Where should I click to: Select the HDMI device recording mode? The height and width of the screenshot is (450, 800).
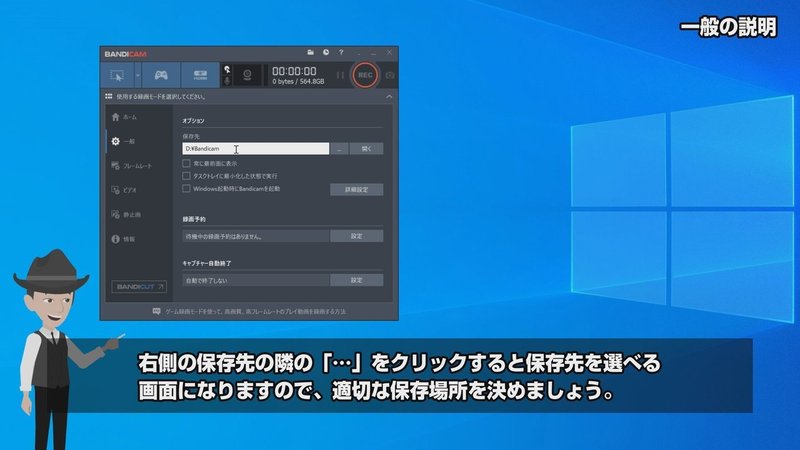click(x=200, y=76)
